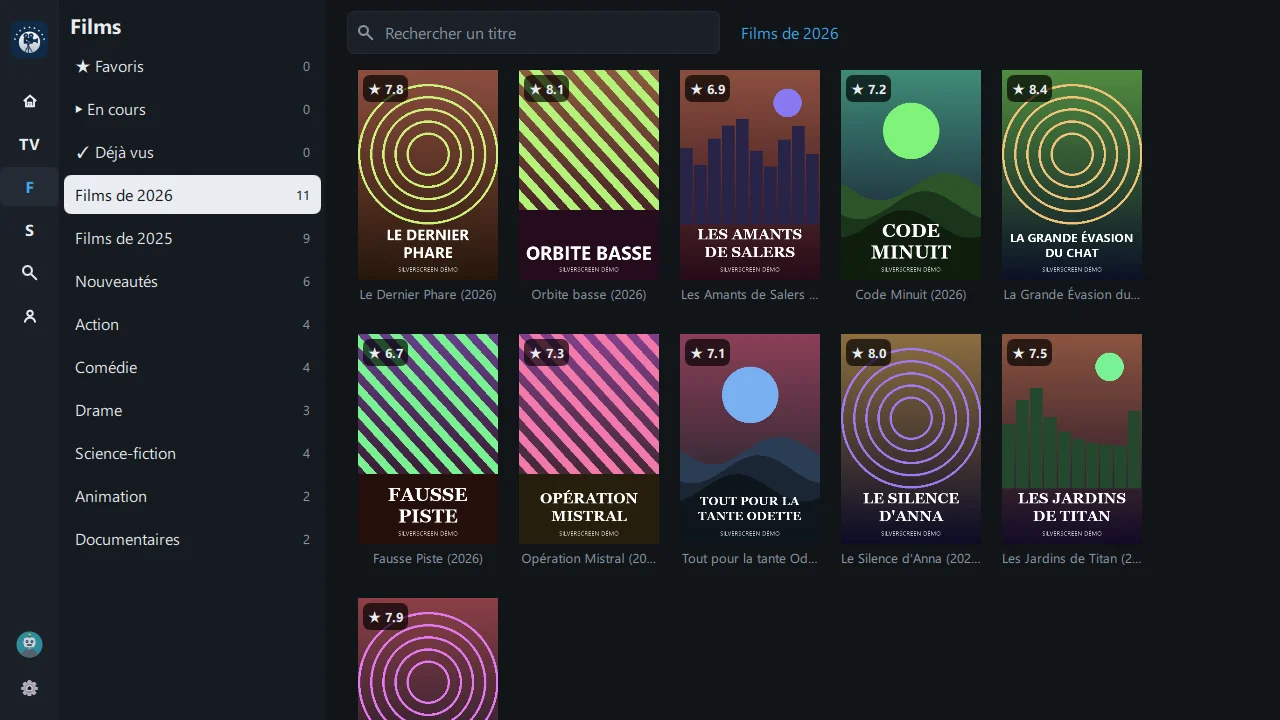The image size is (1280, 720).
Task: Select the Science-fiction category
Action: tap(192, 454)
